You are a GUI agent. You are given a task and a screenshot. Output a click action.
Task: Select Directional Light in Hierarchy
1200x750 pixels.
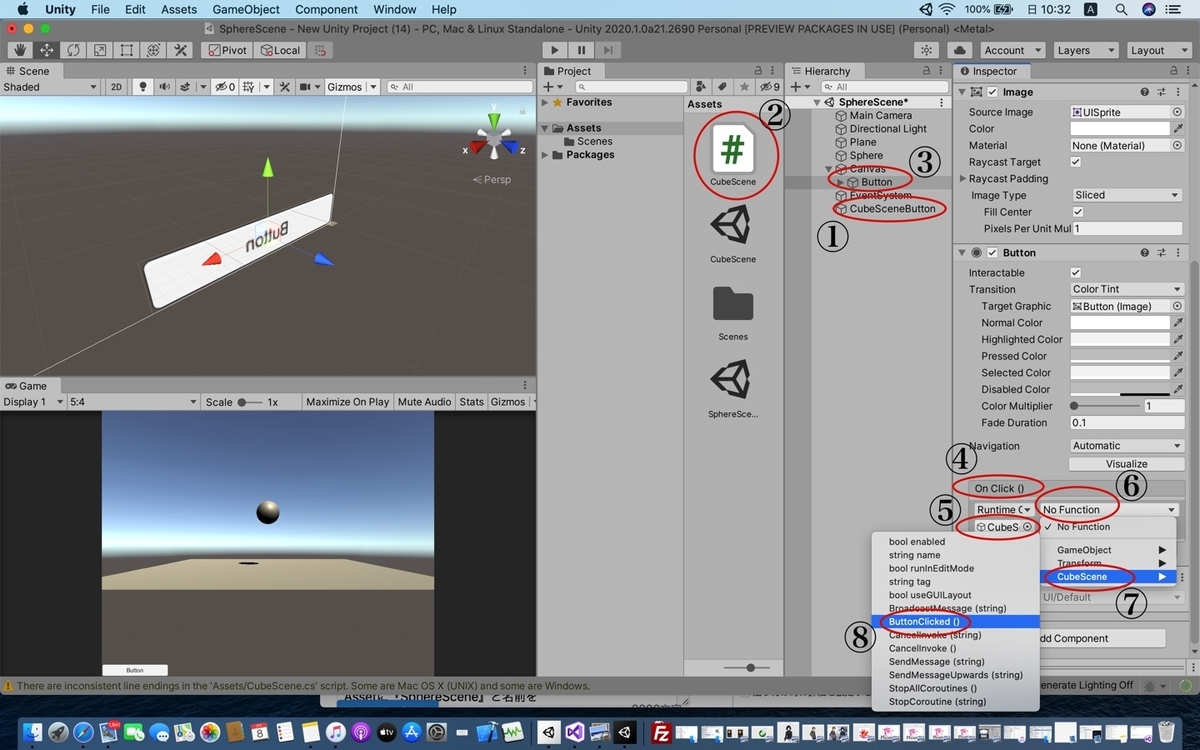888,129
